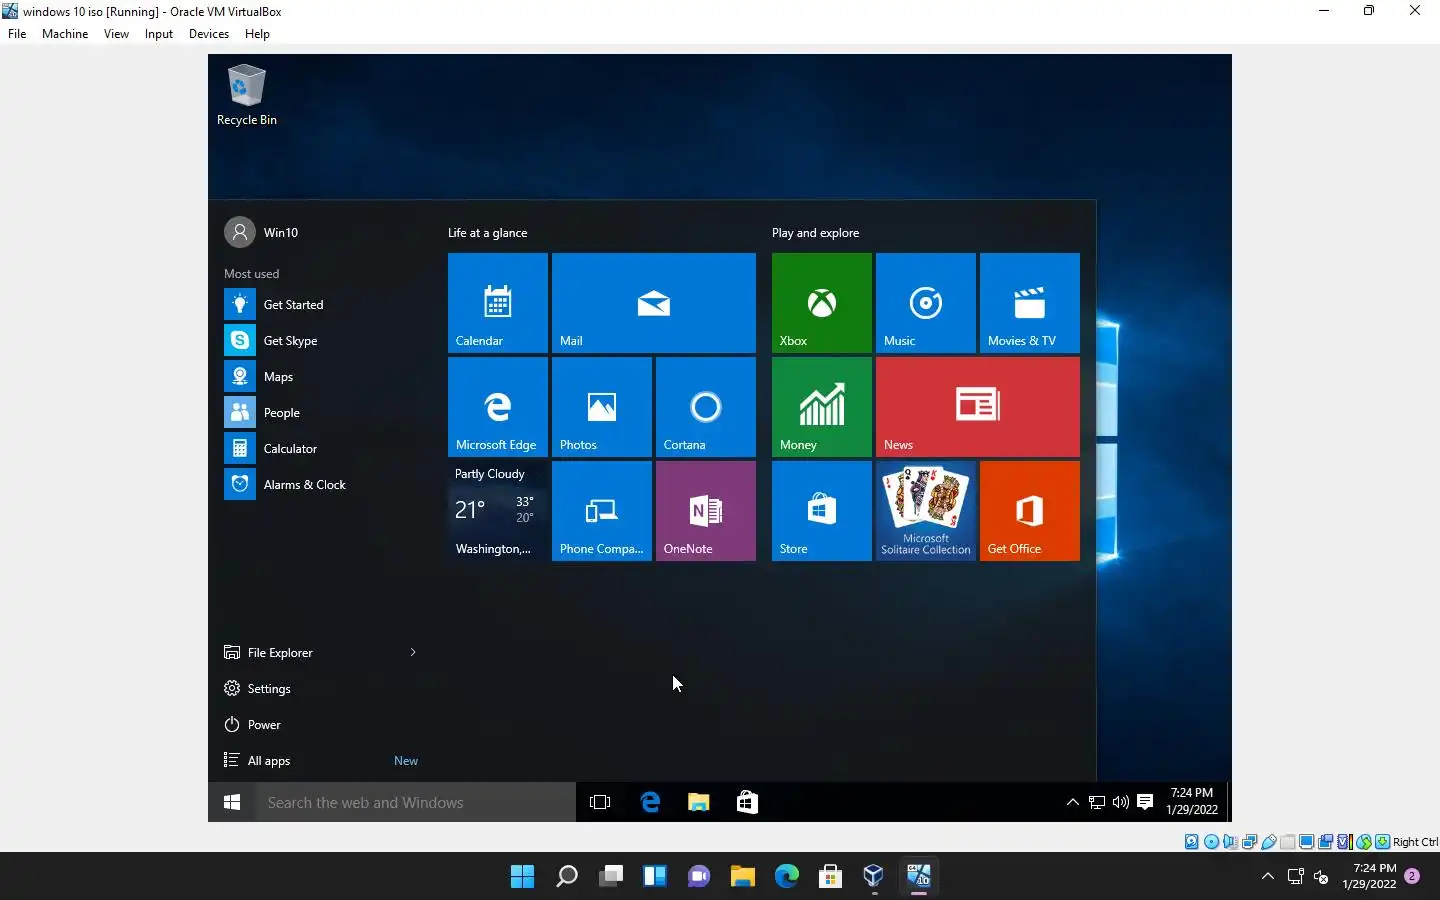Open Task View in guest taskbar
This screenshot has height=900, width=1440.
(x=600, y=802)
